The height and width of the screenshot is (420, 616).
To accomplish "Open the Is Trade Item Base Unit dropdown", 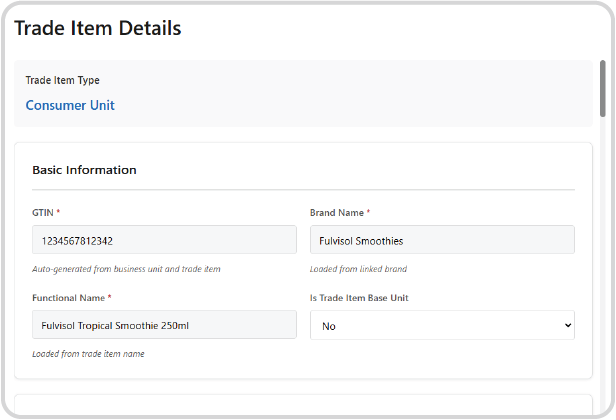I will 442,325.
